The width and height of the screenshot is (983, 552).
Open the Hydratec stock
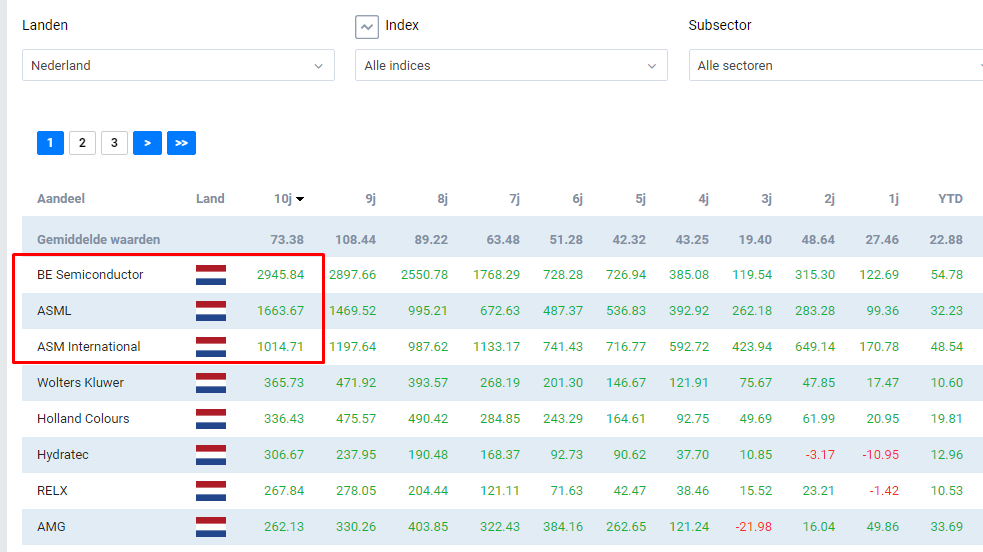63,455
